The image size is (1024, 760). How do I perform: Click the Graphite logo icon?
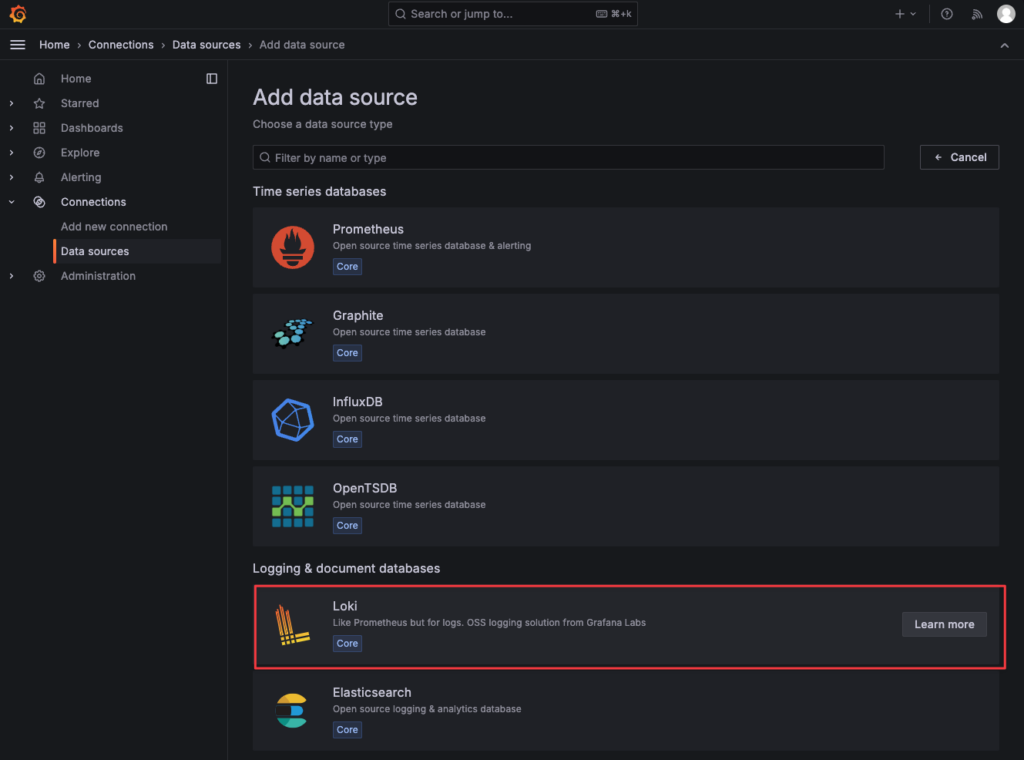tap(293, 334)
